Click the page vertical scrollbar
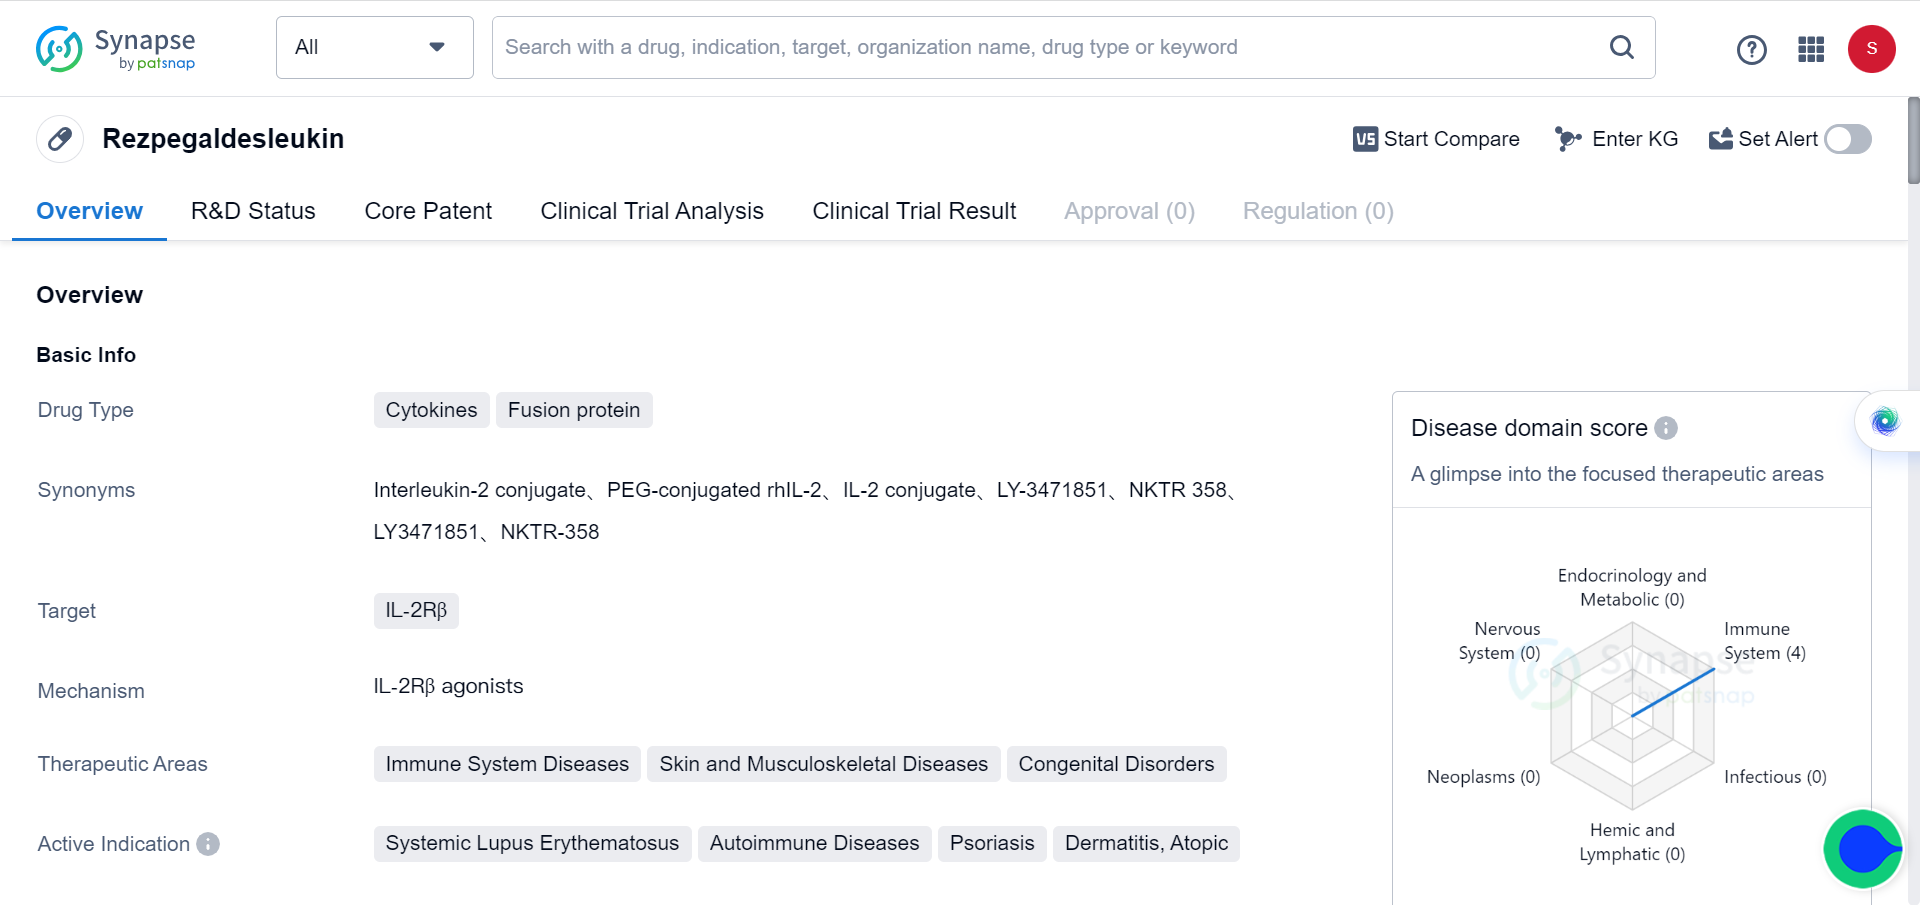 click(1913, 140)
